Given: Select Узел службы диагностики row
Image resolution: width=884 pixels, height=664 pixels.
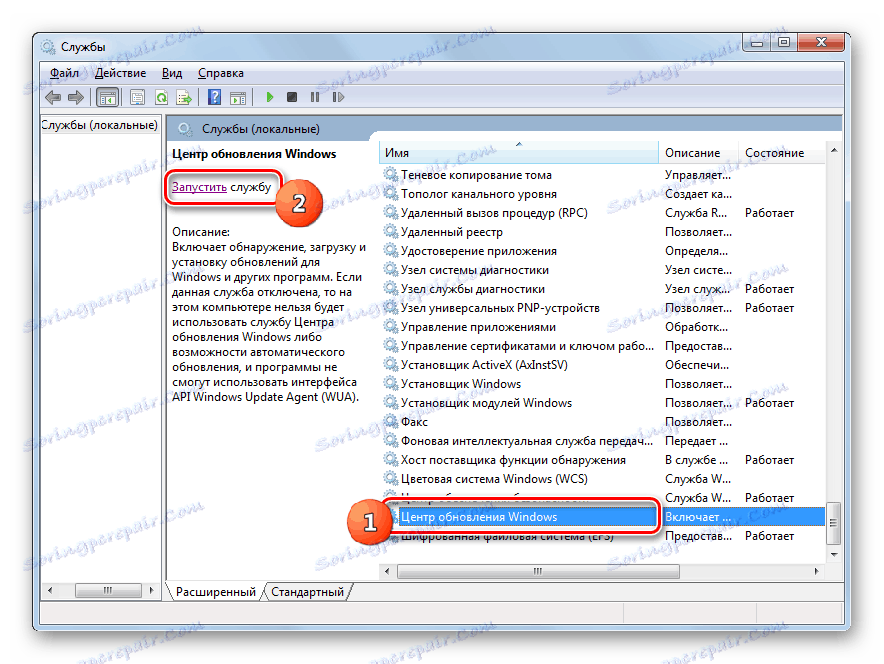Looking at the screenshot, I should pyautogui.click(x=603, y=289).
